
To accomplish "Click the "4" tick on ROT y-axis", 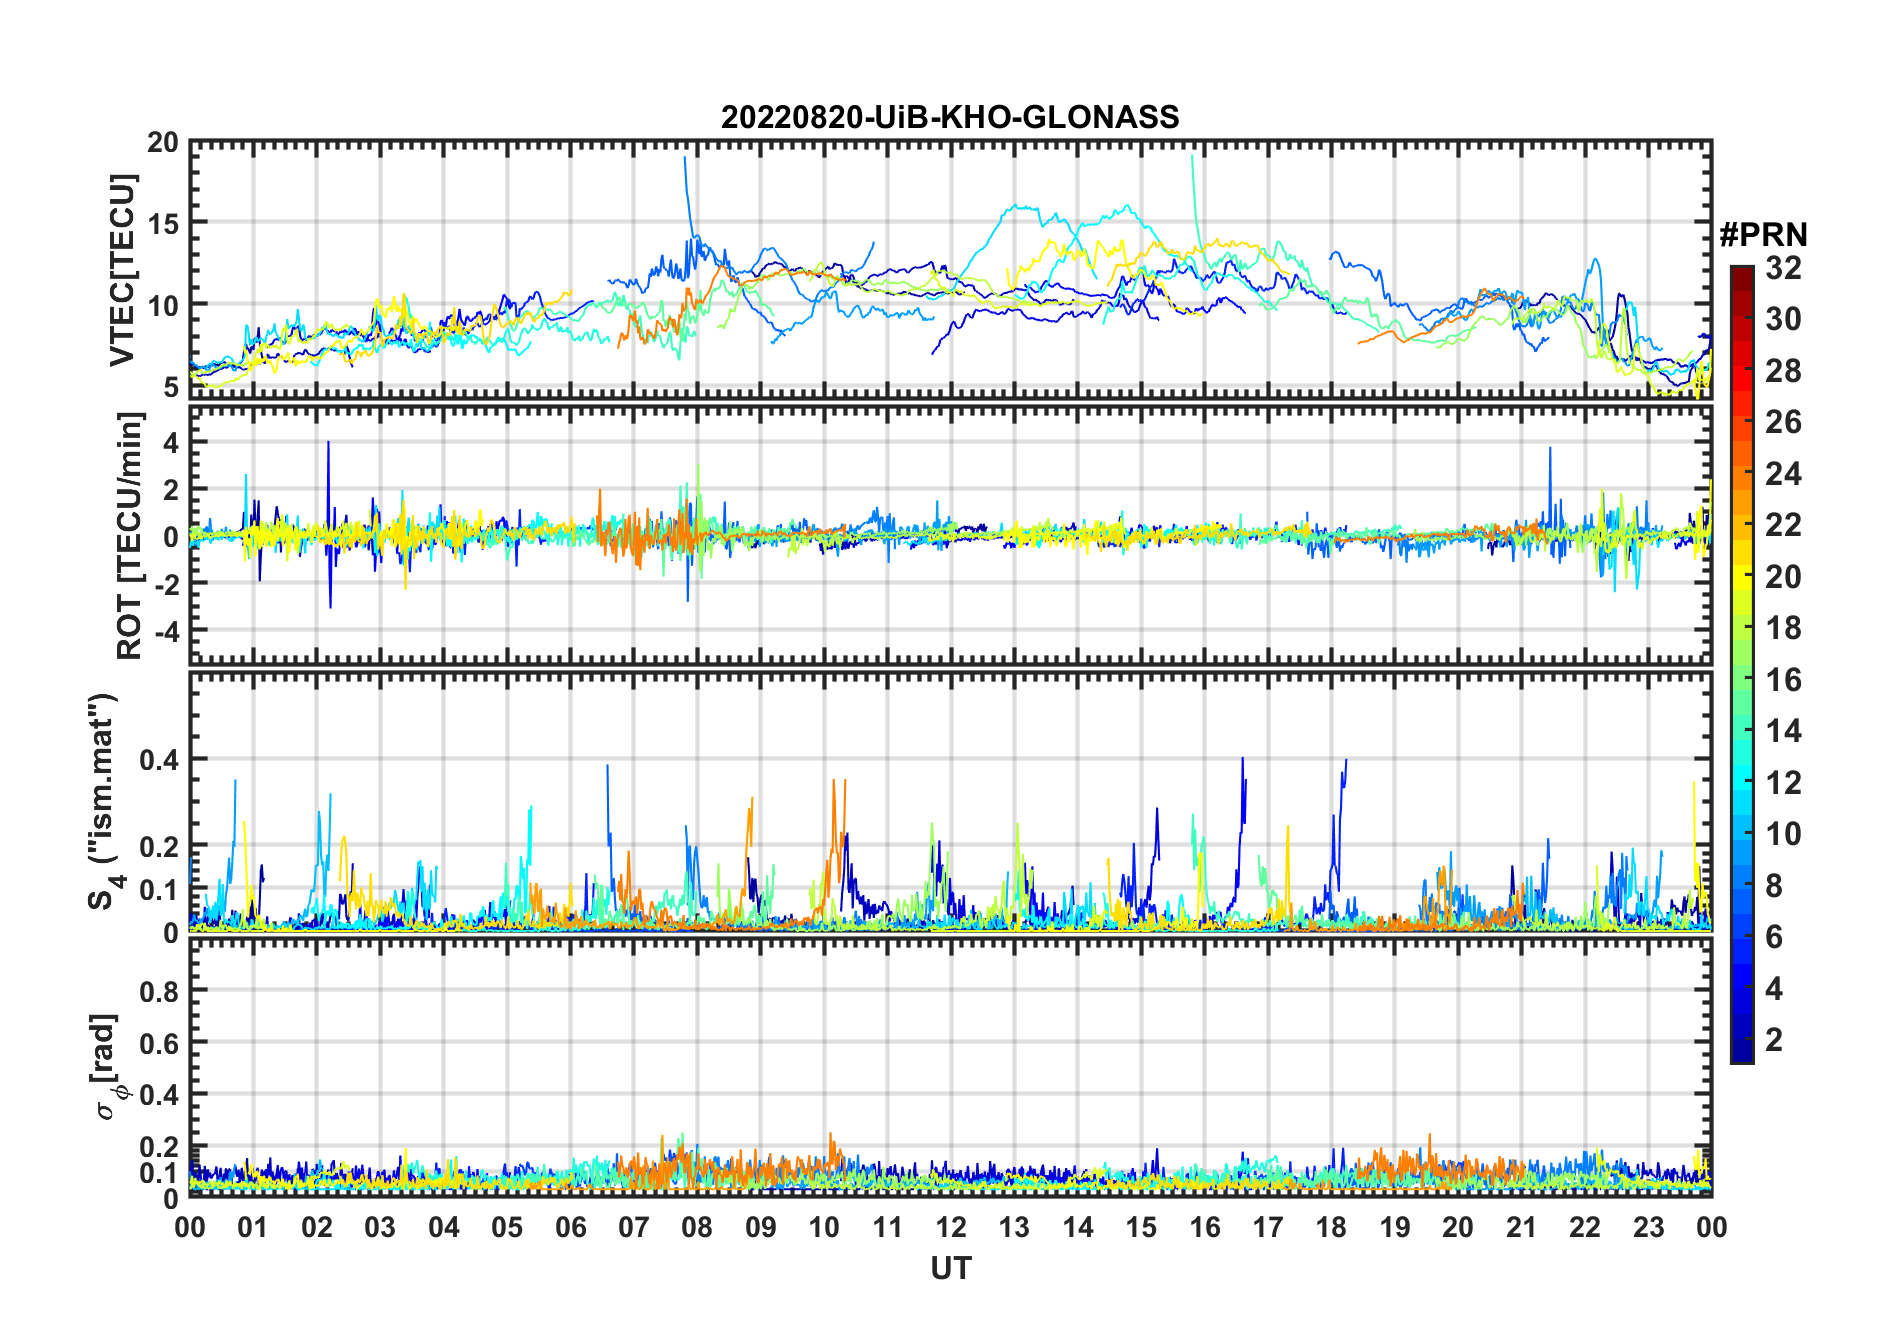I will 171,442.
